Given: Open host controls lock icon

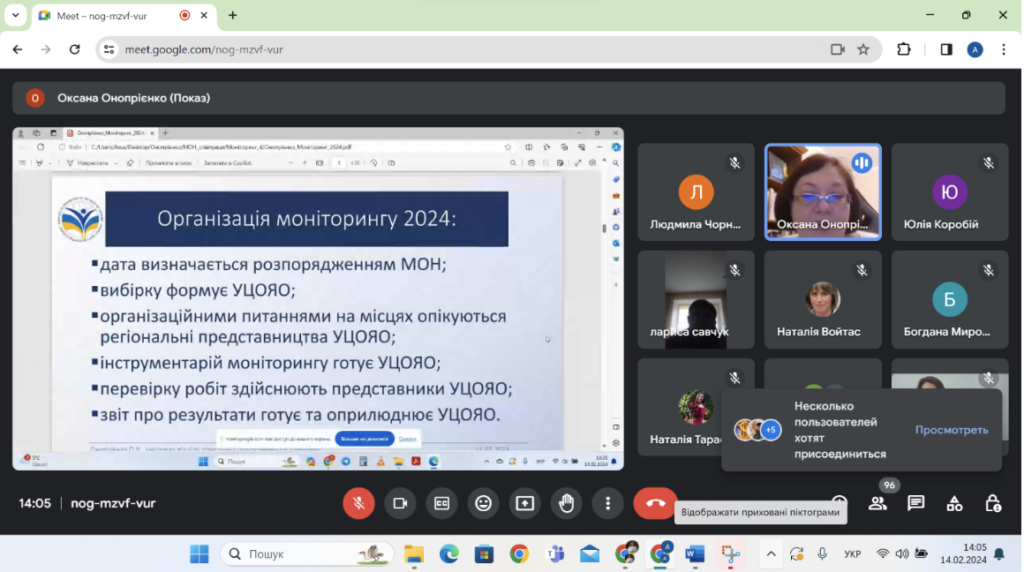Looking at the screenshot, I should [x=993, y=503].
